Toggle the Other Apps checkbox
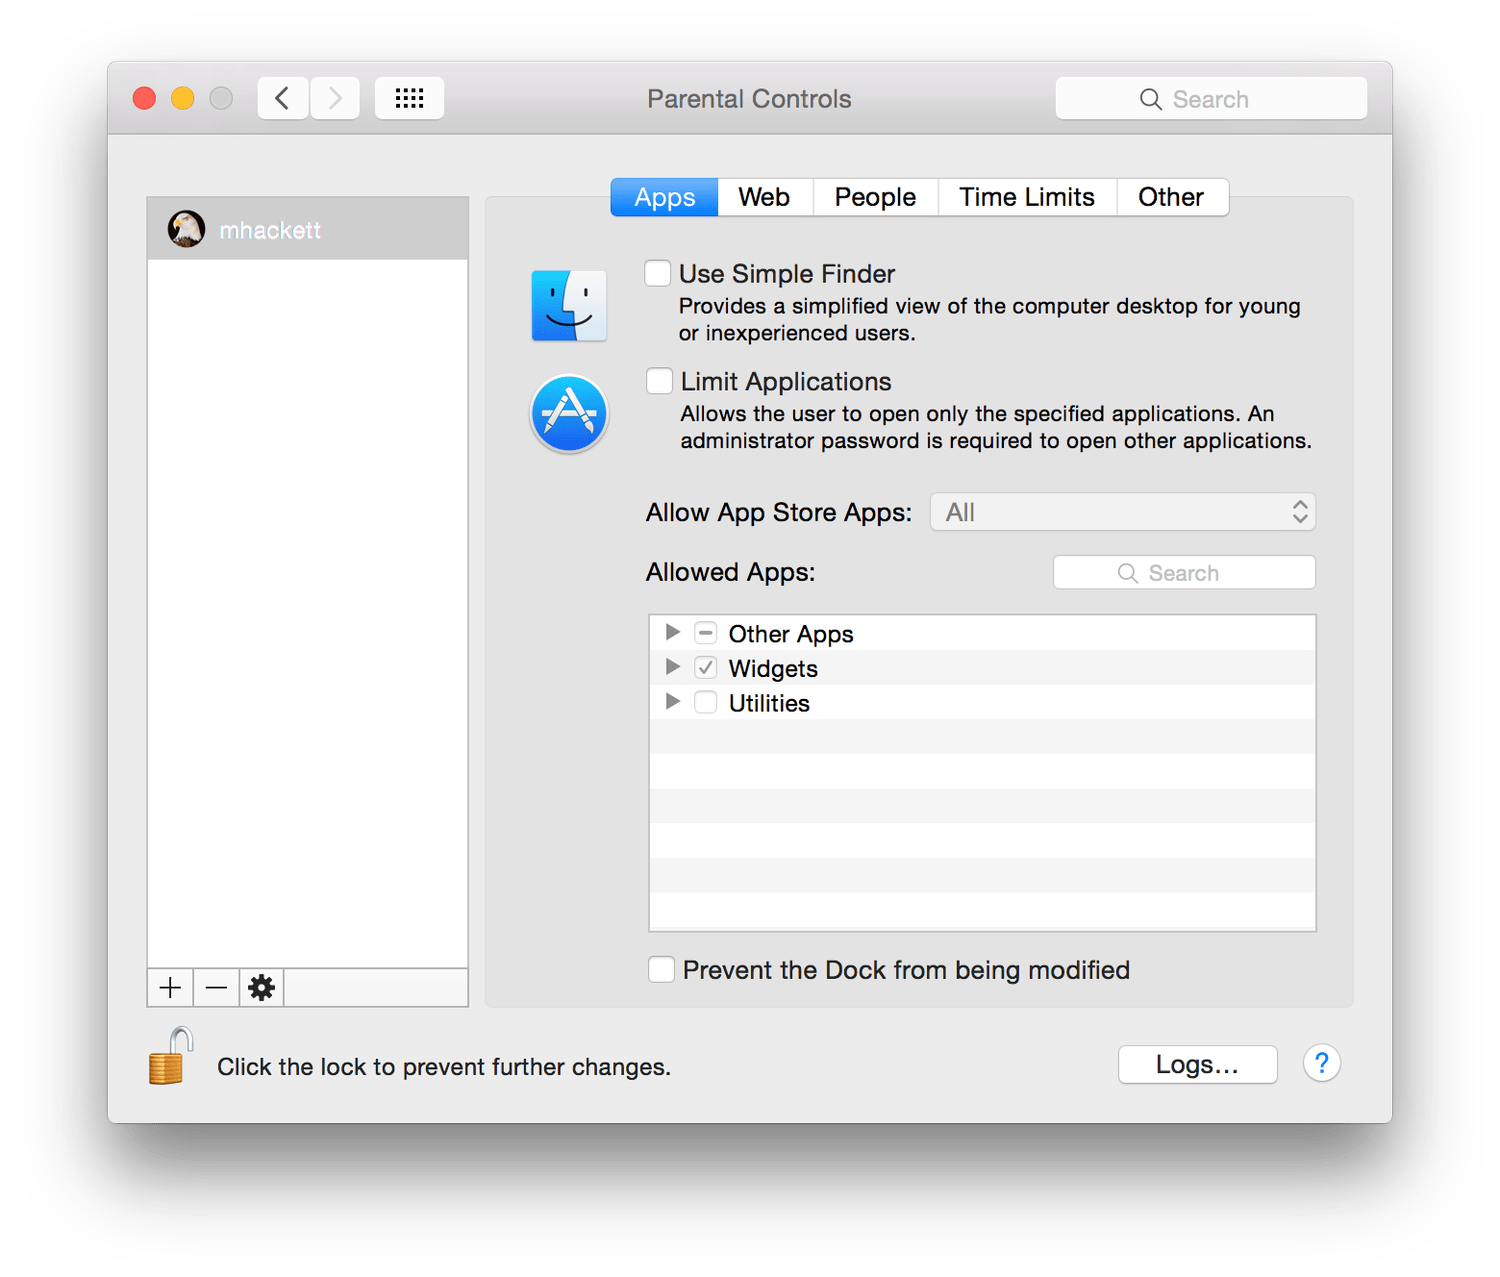Viewport: 1500px width, 1277px height. tap(706, 633)
